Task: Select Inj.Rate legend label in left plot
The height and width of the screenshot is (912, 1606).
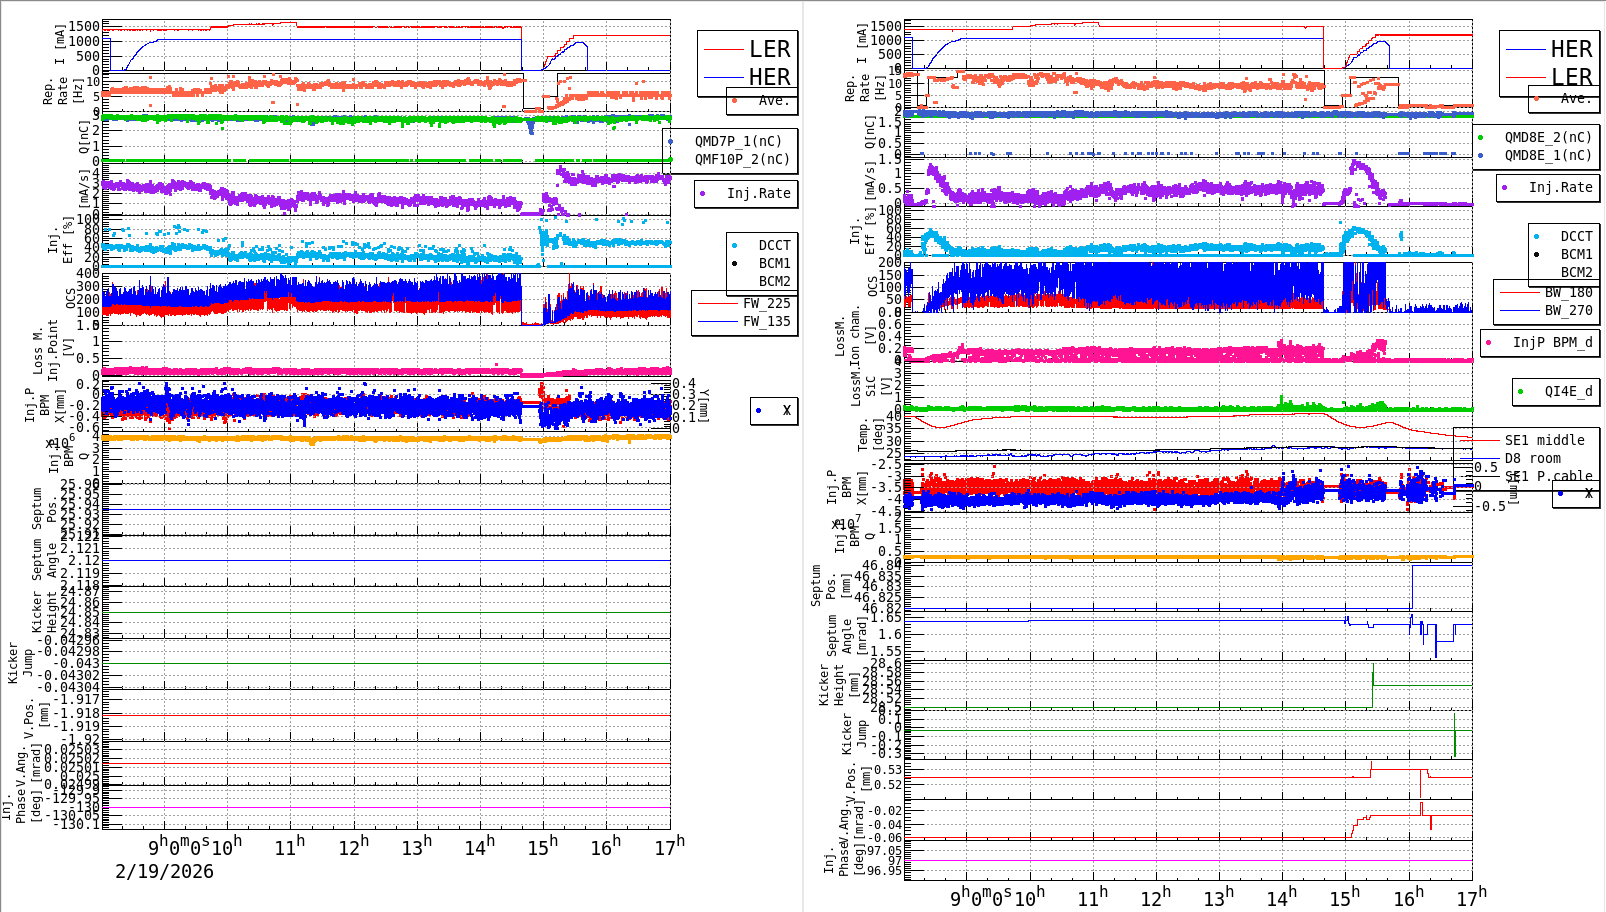Action: pos(759,193)
